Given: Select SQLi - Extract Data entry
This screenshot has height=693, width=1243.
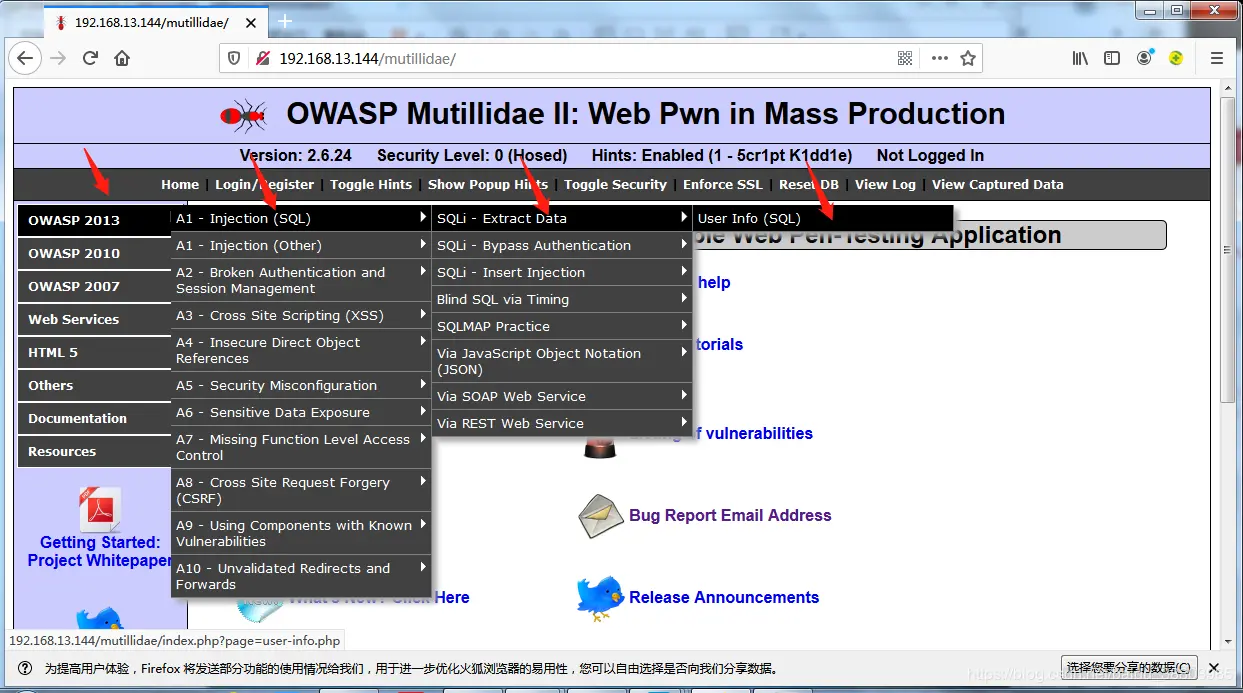Looking at the screenshot, I should [x=562, y=218].
